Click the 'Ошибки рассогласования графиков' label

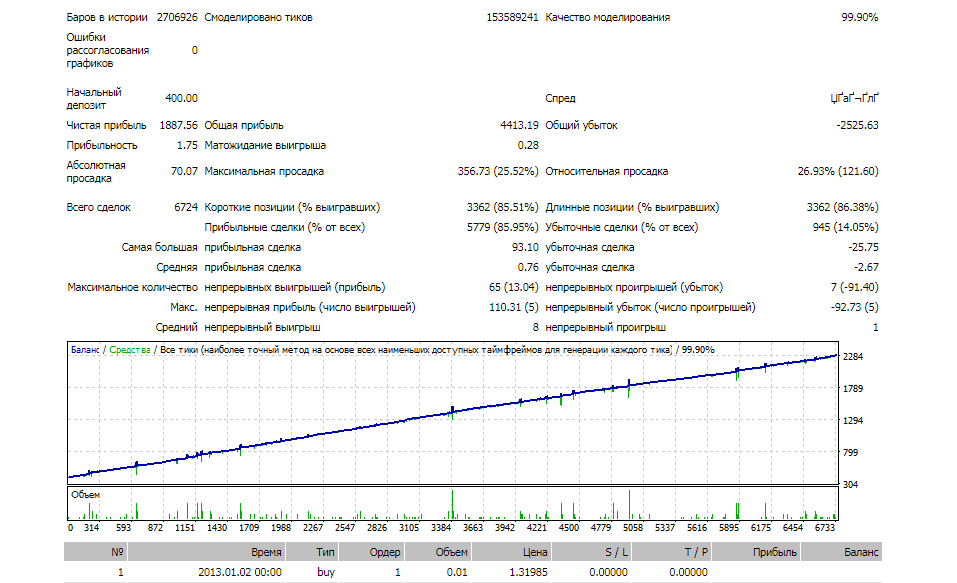[x=107, y=50]
